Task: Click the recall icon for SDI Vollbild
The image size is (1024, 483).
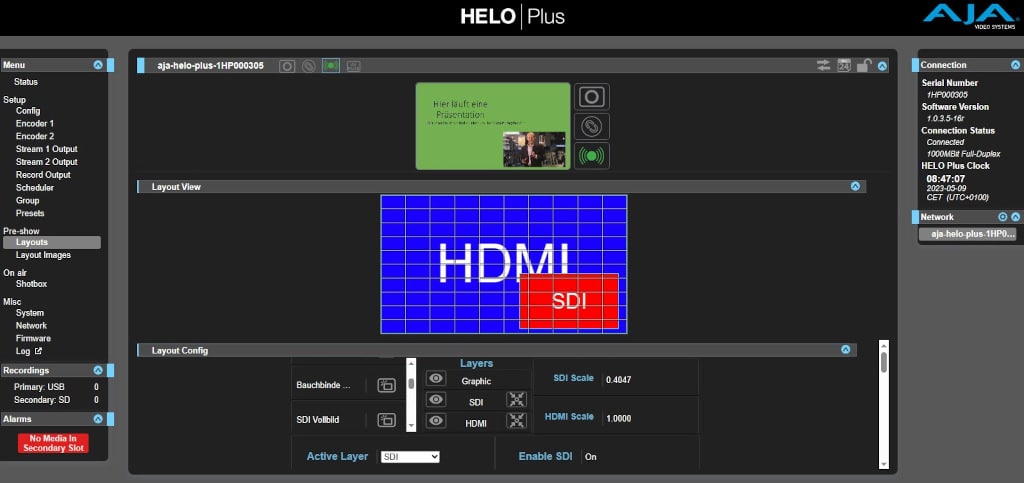Action: point(386,420)
